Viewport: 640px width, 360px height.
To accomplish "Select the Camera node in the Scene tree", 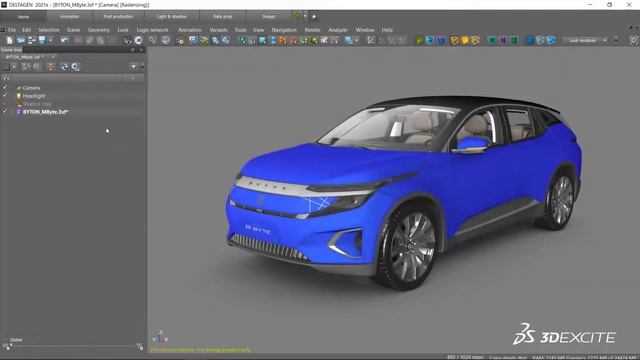I will [31, 88].
